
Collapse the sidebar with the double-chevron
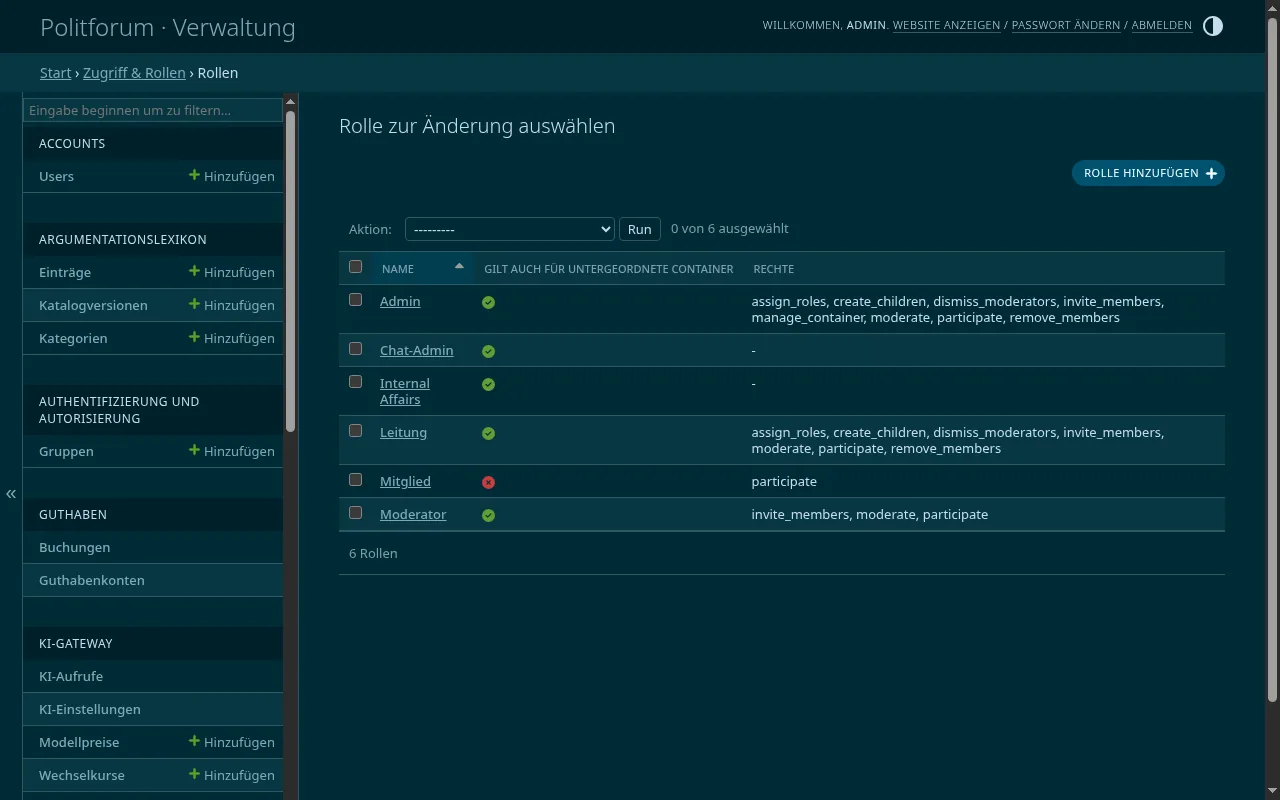coord(11,493)
